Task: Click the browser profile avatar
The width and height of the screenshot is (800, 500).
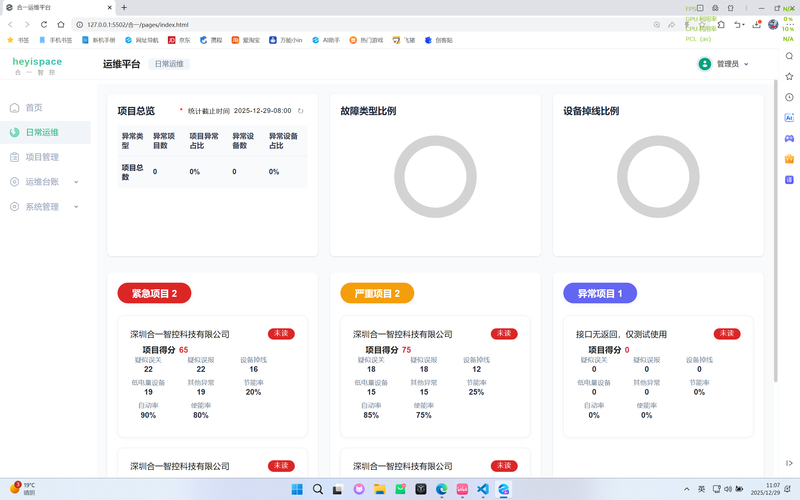Action: (773, 24)
